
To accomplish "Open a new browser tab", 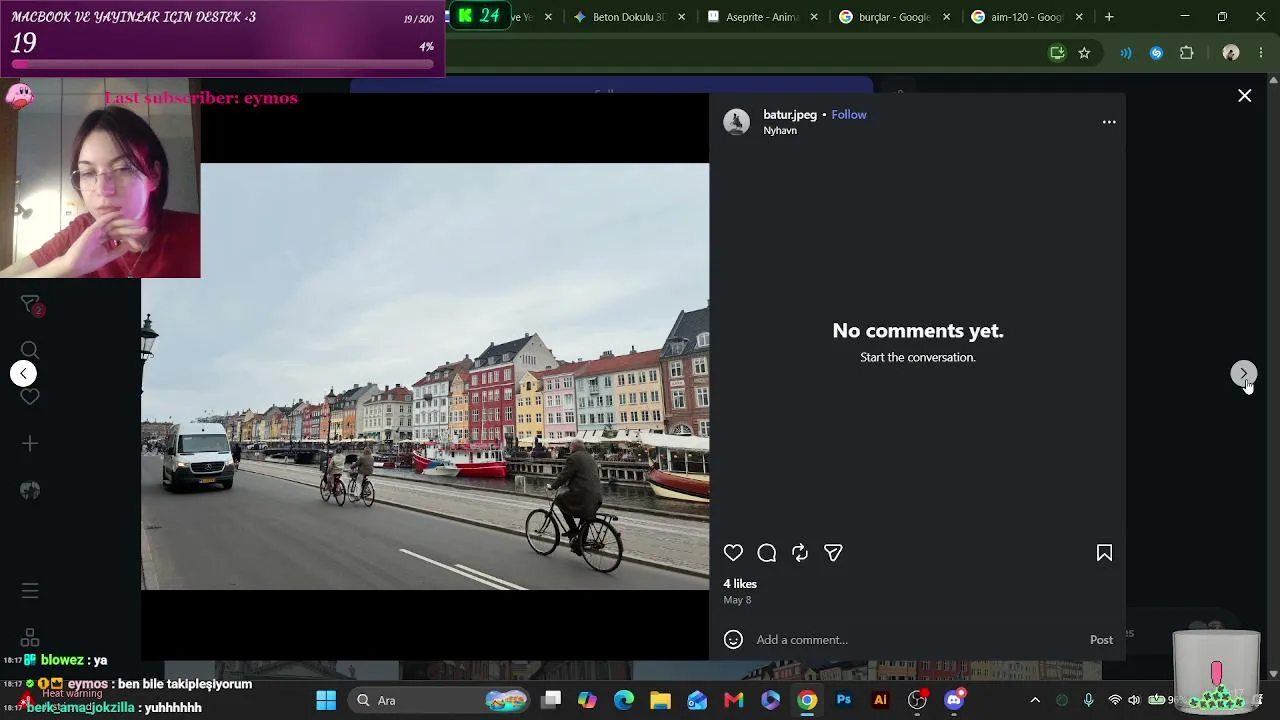I will 1109,17.
